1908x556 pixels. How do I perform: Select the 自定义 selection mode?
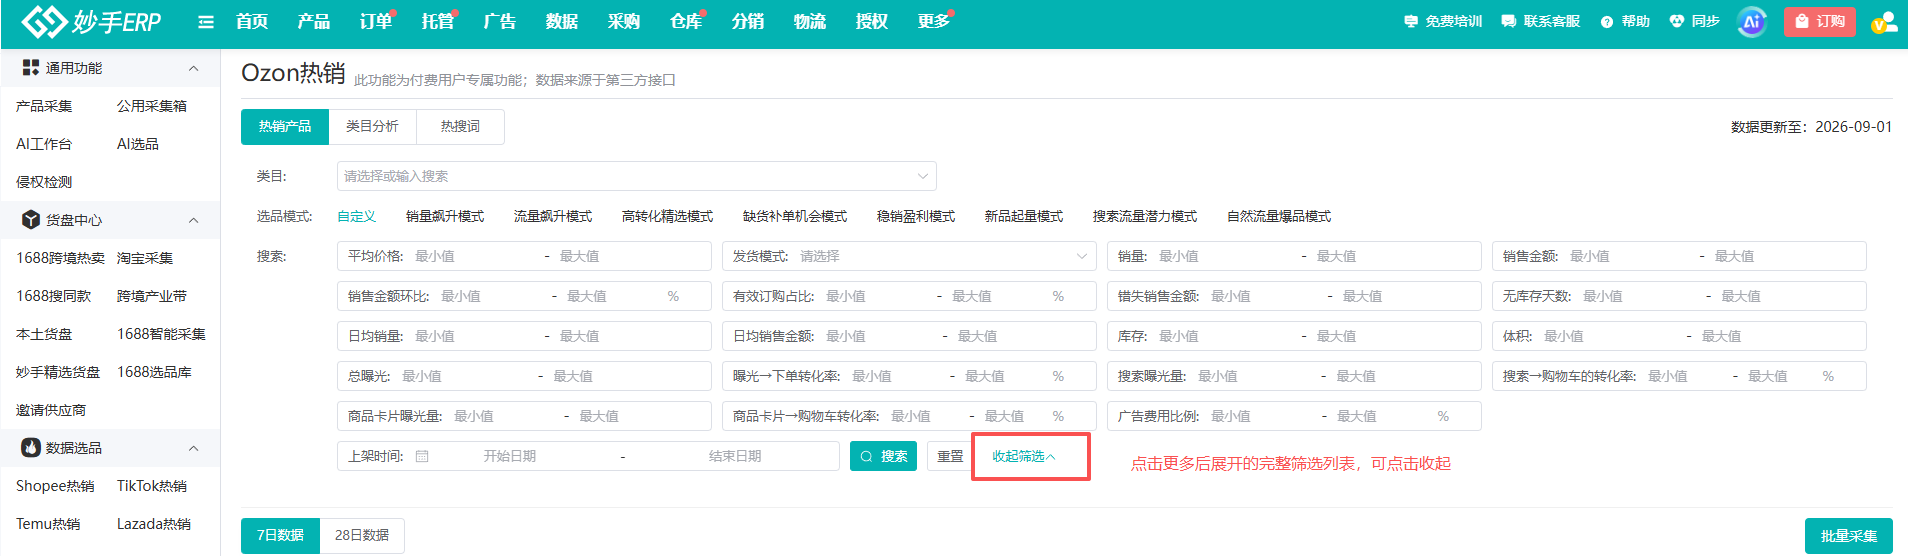[356, 217]
